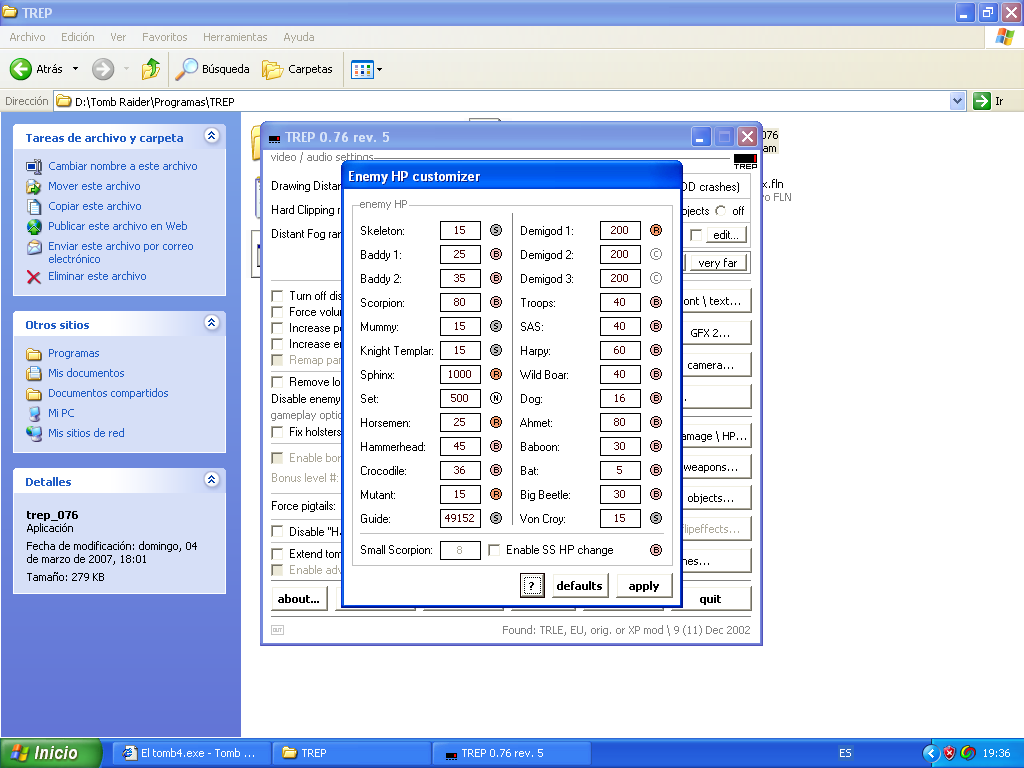Collapse the Detalles panel
Image resolution: width=1024 pixels, height=768 pixels.
click(211, 479)
